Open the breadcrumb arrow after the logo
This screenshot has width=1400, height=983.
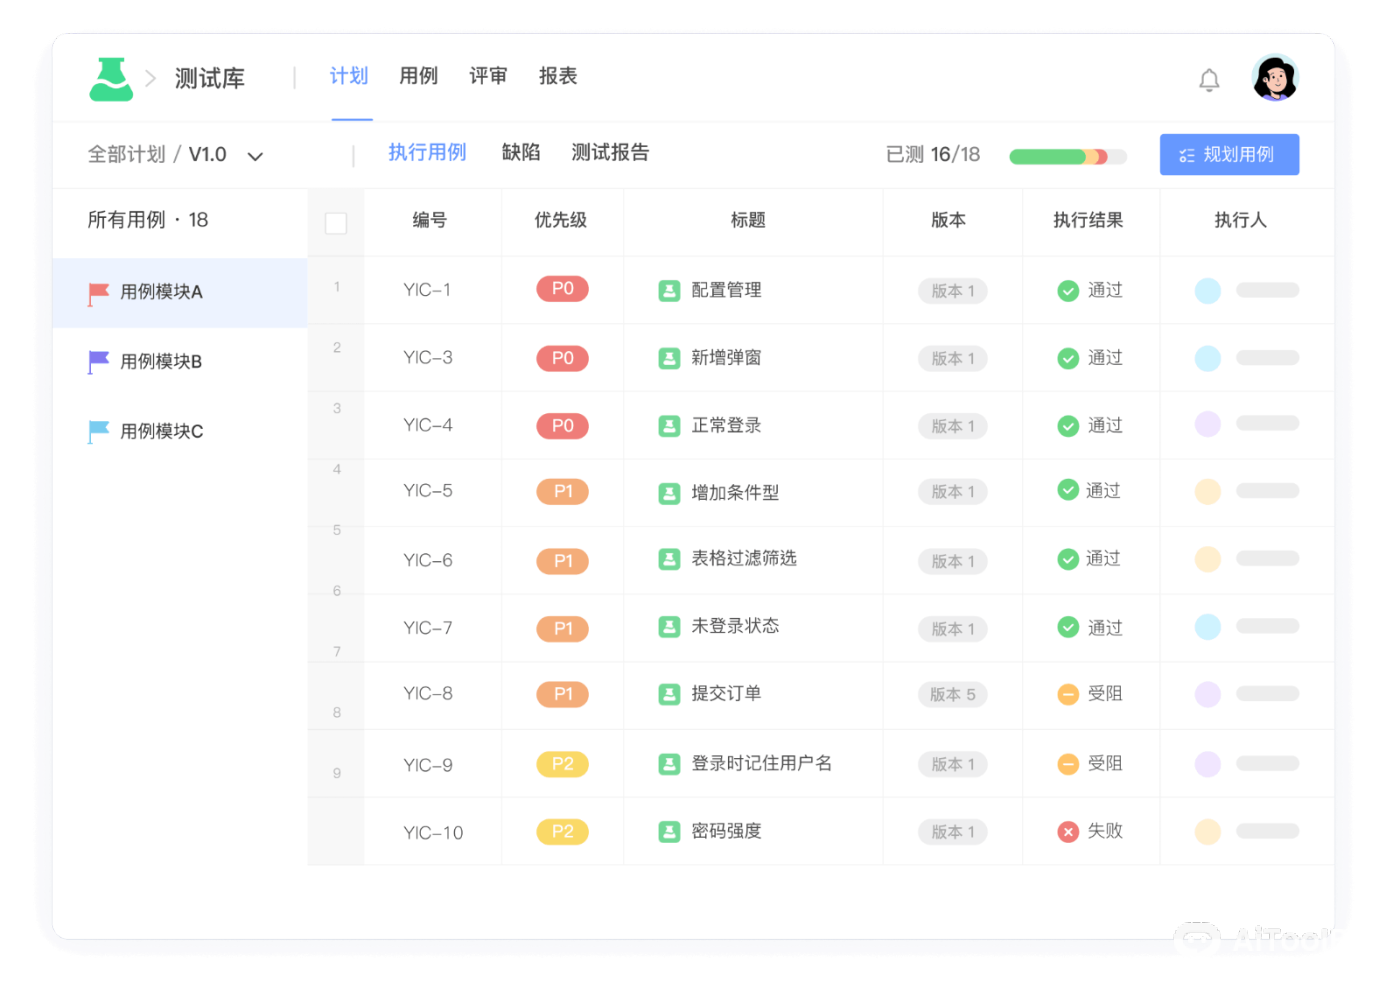(150, 78)
